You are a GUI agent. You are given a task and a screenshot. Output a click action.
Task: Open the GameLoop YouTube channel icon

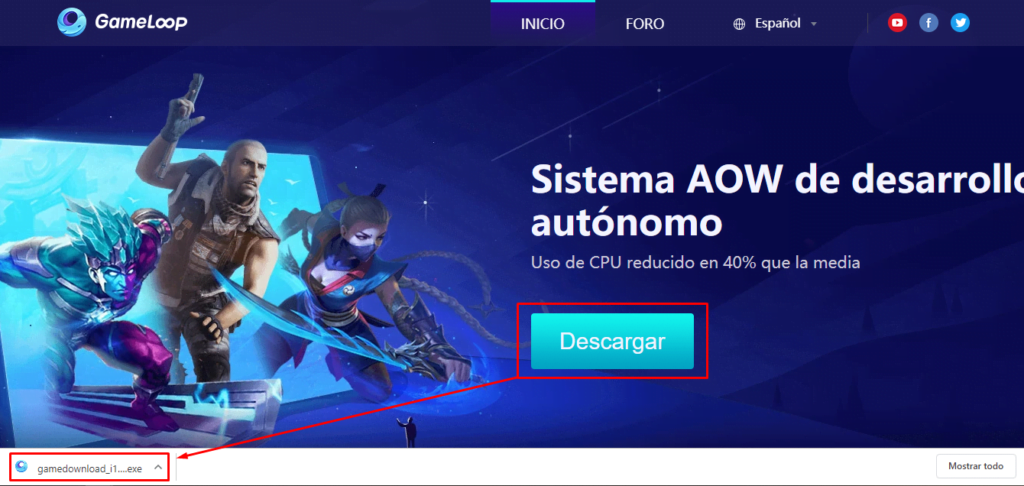click(x=897, y=24)
